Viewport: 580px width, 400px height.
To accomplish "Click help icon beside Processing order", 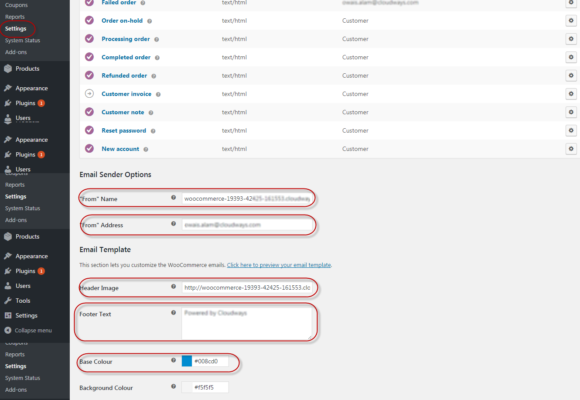I will tap(156, 39).
